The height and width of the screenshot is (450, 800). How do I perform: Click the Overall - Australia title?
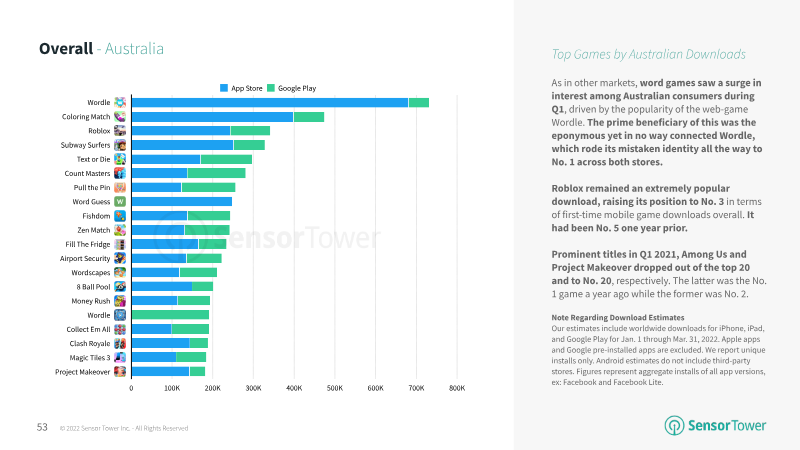point(102,48)
